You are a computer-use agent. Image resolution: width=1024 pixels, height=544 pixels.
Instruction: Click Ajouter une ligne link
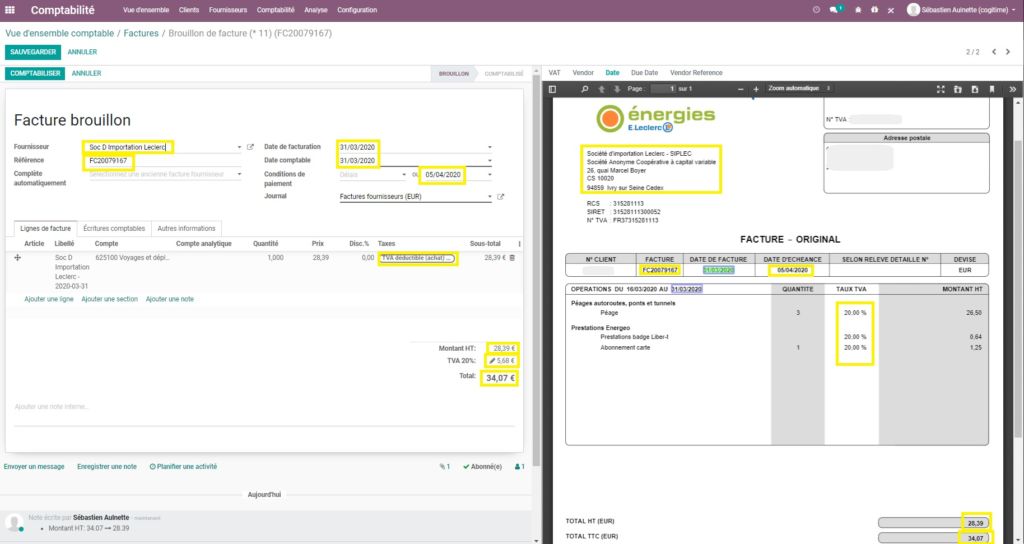[49, 299]
